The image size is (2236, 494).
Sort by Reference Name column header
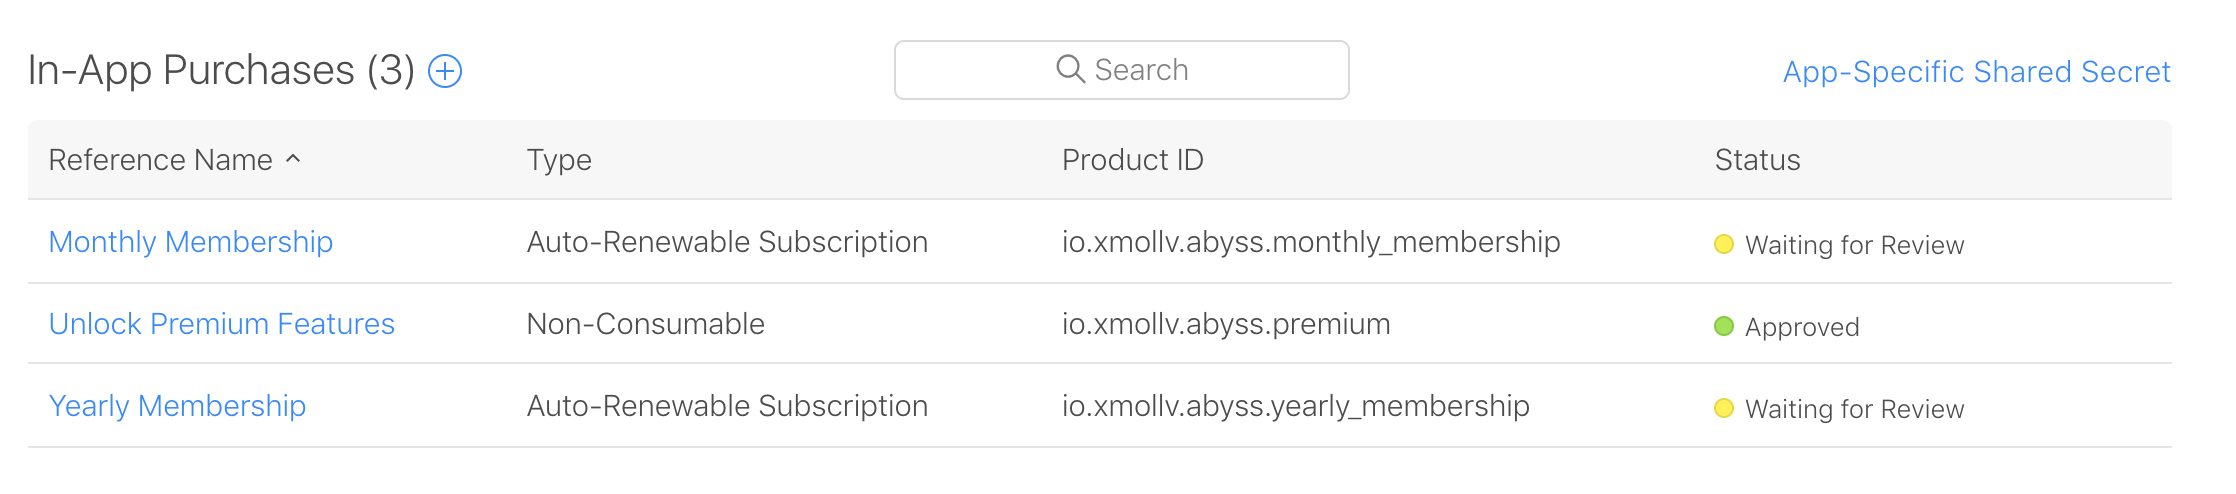(161, 160)
